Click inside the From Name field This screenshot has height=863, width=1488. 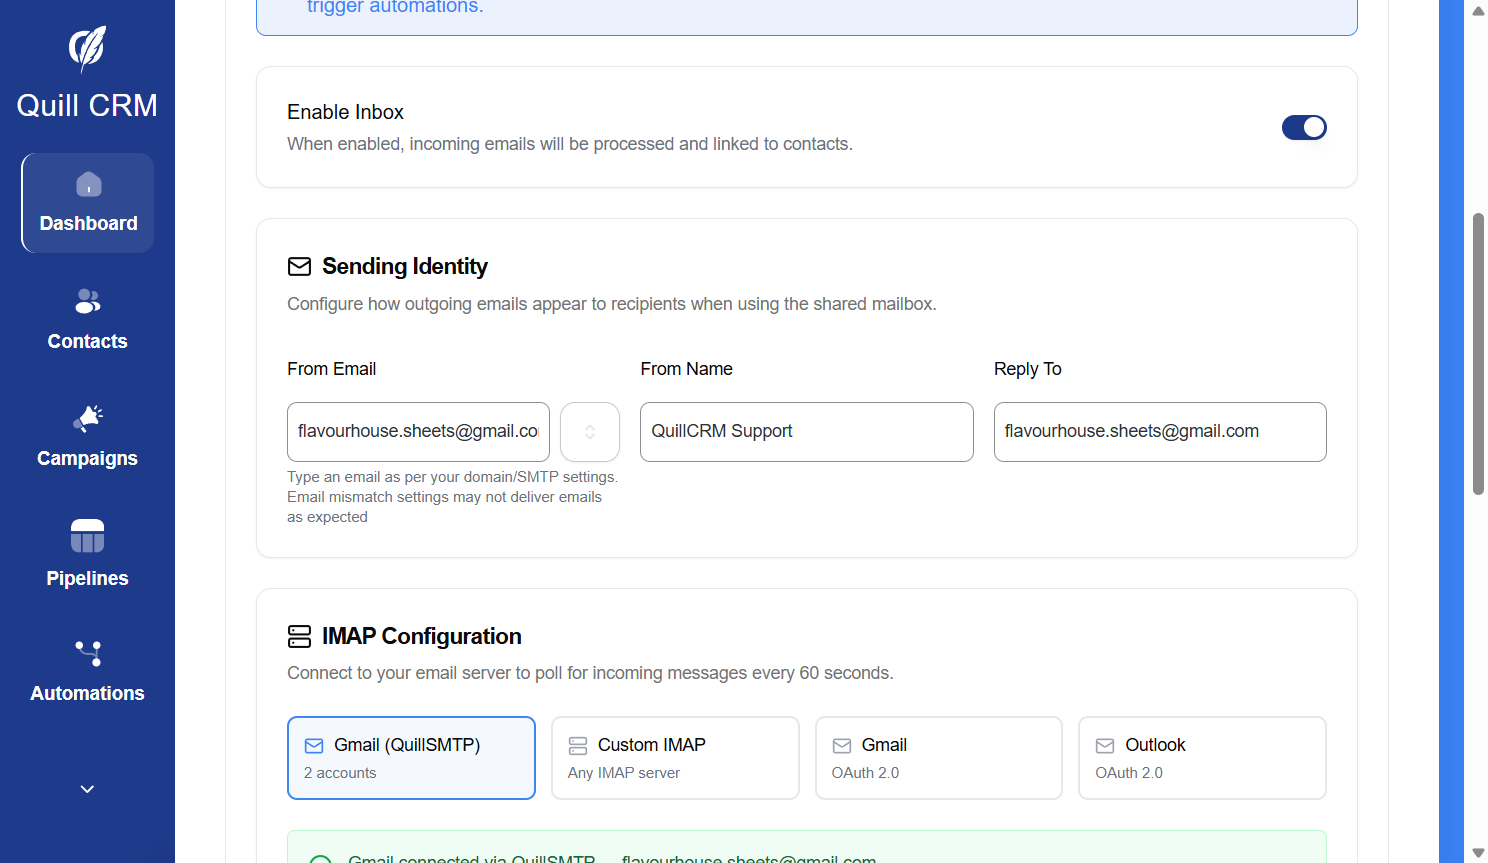point(806,431)
